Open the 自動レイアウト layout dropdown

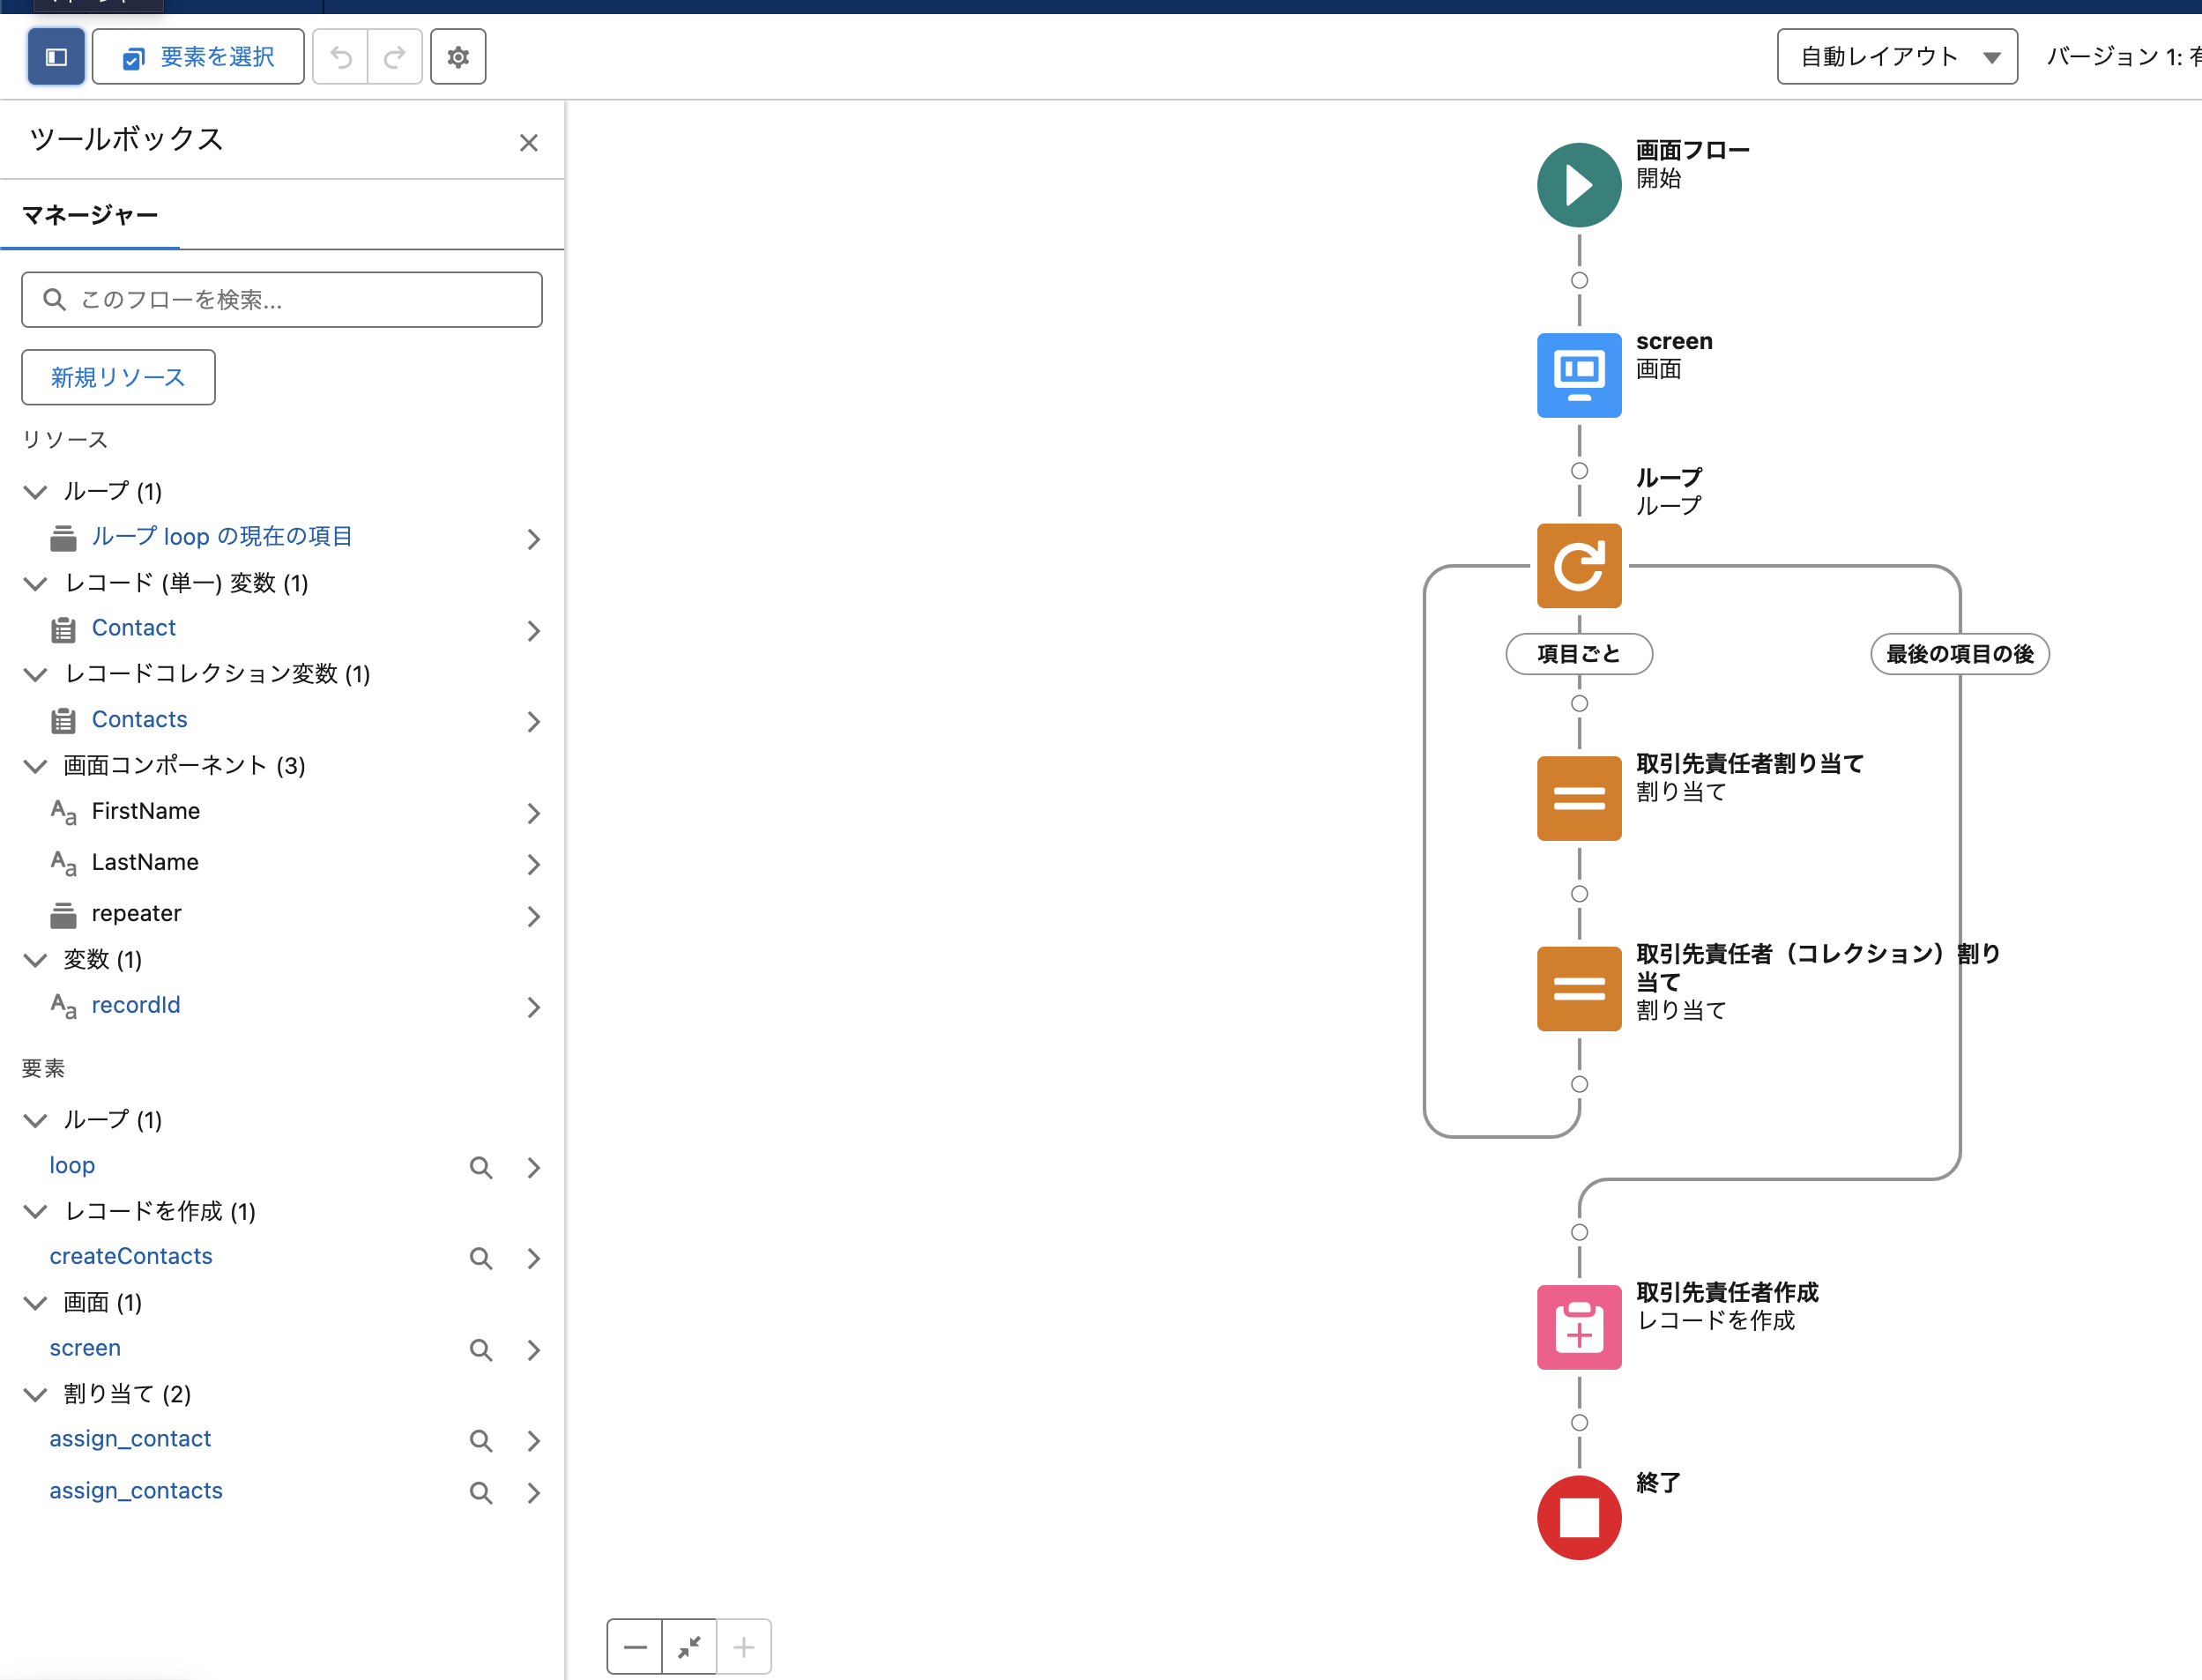point(1896,57)
